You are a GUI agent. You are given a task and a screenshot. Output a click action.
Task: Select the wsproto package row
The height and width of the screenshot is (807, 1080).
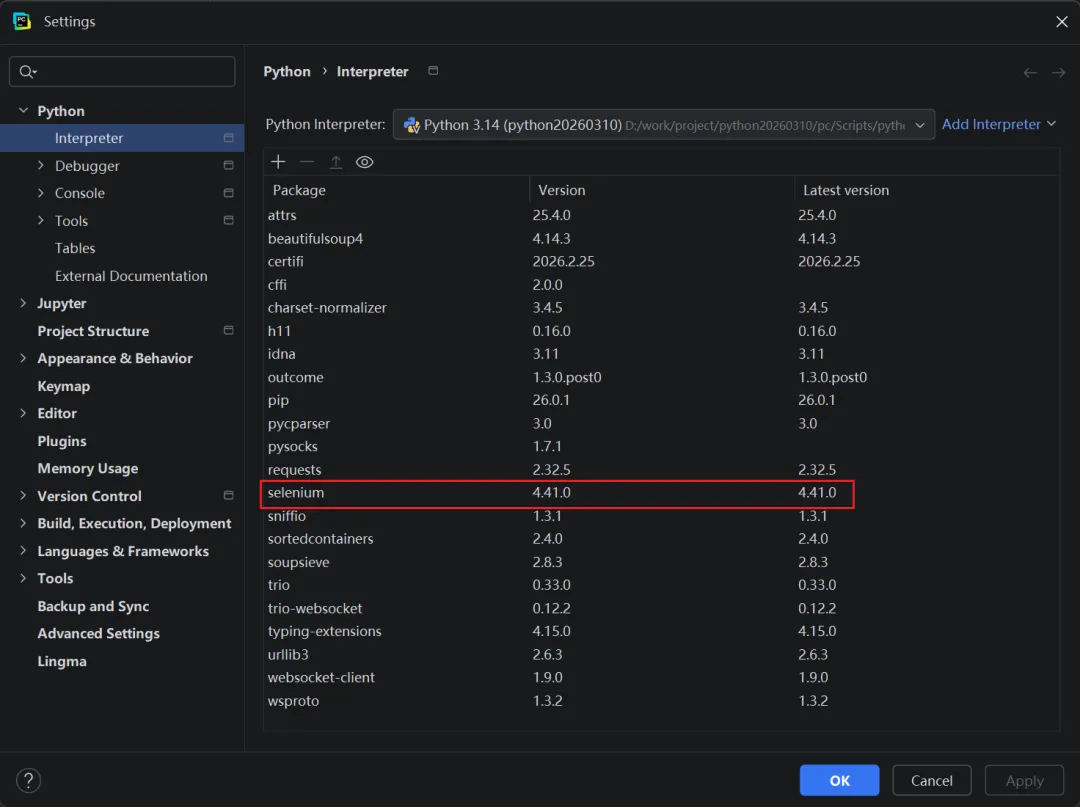(661, 700)
